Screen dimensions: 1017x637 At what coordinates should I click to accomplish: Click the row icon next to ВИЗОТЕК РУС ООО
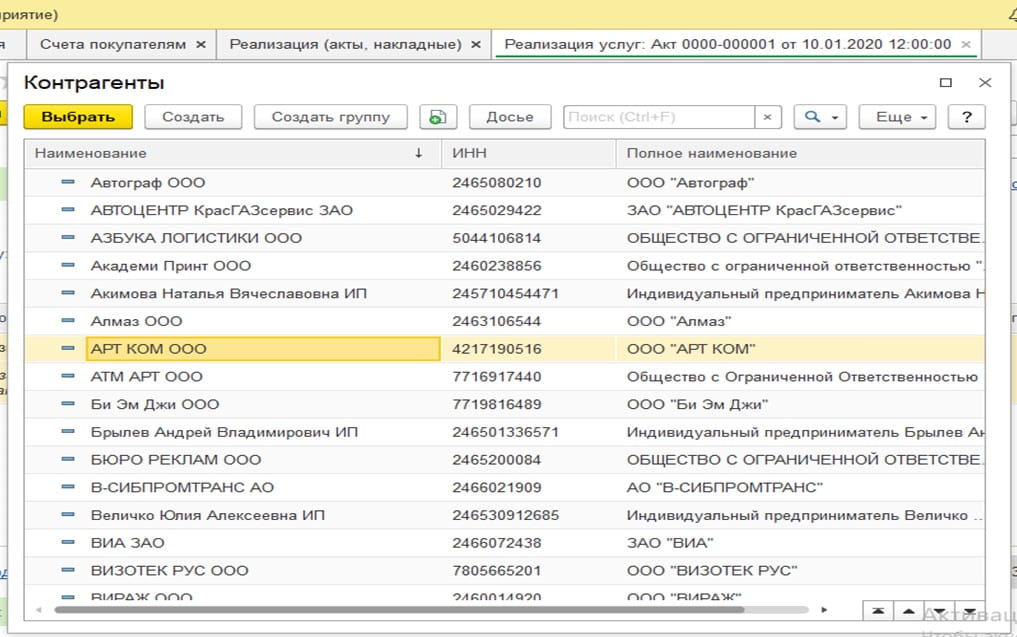67,570
